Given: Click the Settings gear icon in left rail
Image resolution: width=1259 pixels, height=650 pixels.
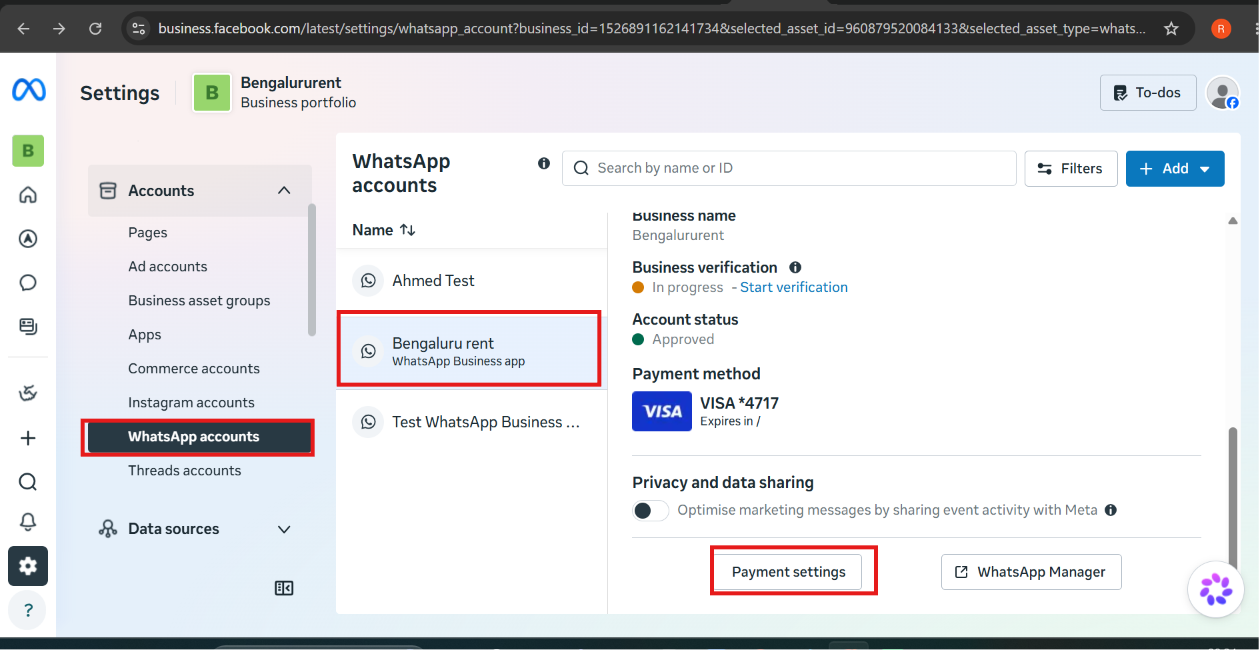Looking at the screenshot, I should pyautogui.click(x=28, y=566).
